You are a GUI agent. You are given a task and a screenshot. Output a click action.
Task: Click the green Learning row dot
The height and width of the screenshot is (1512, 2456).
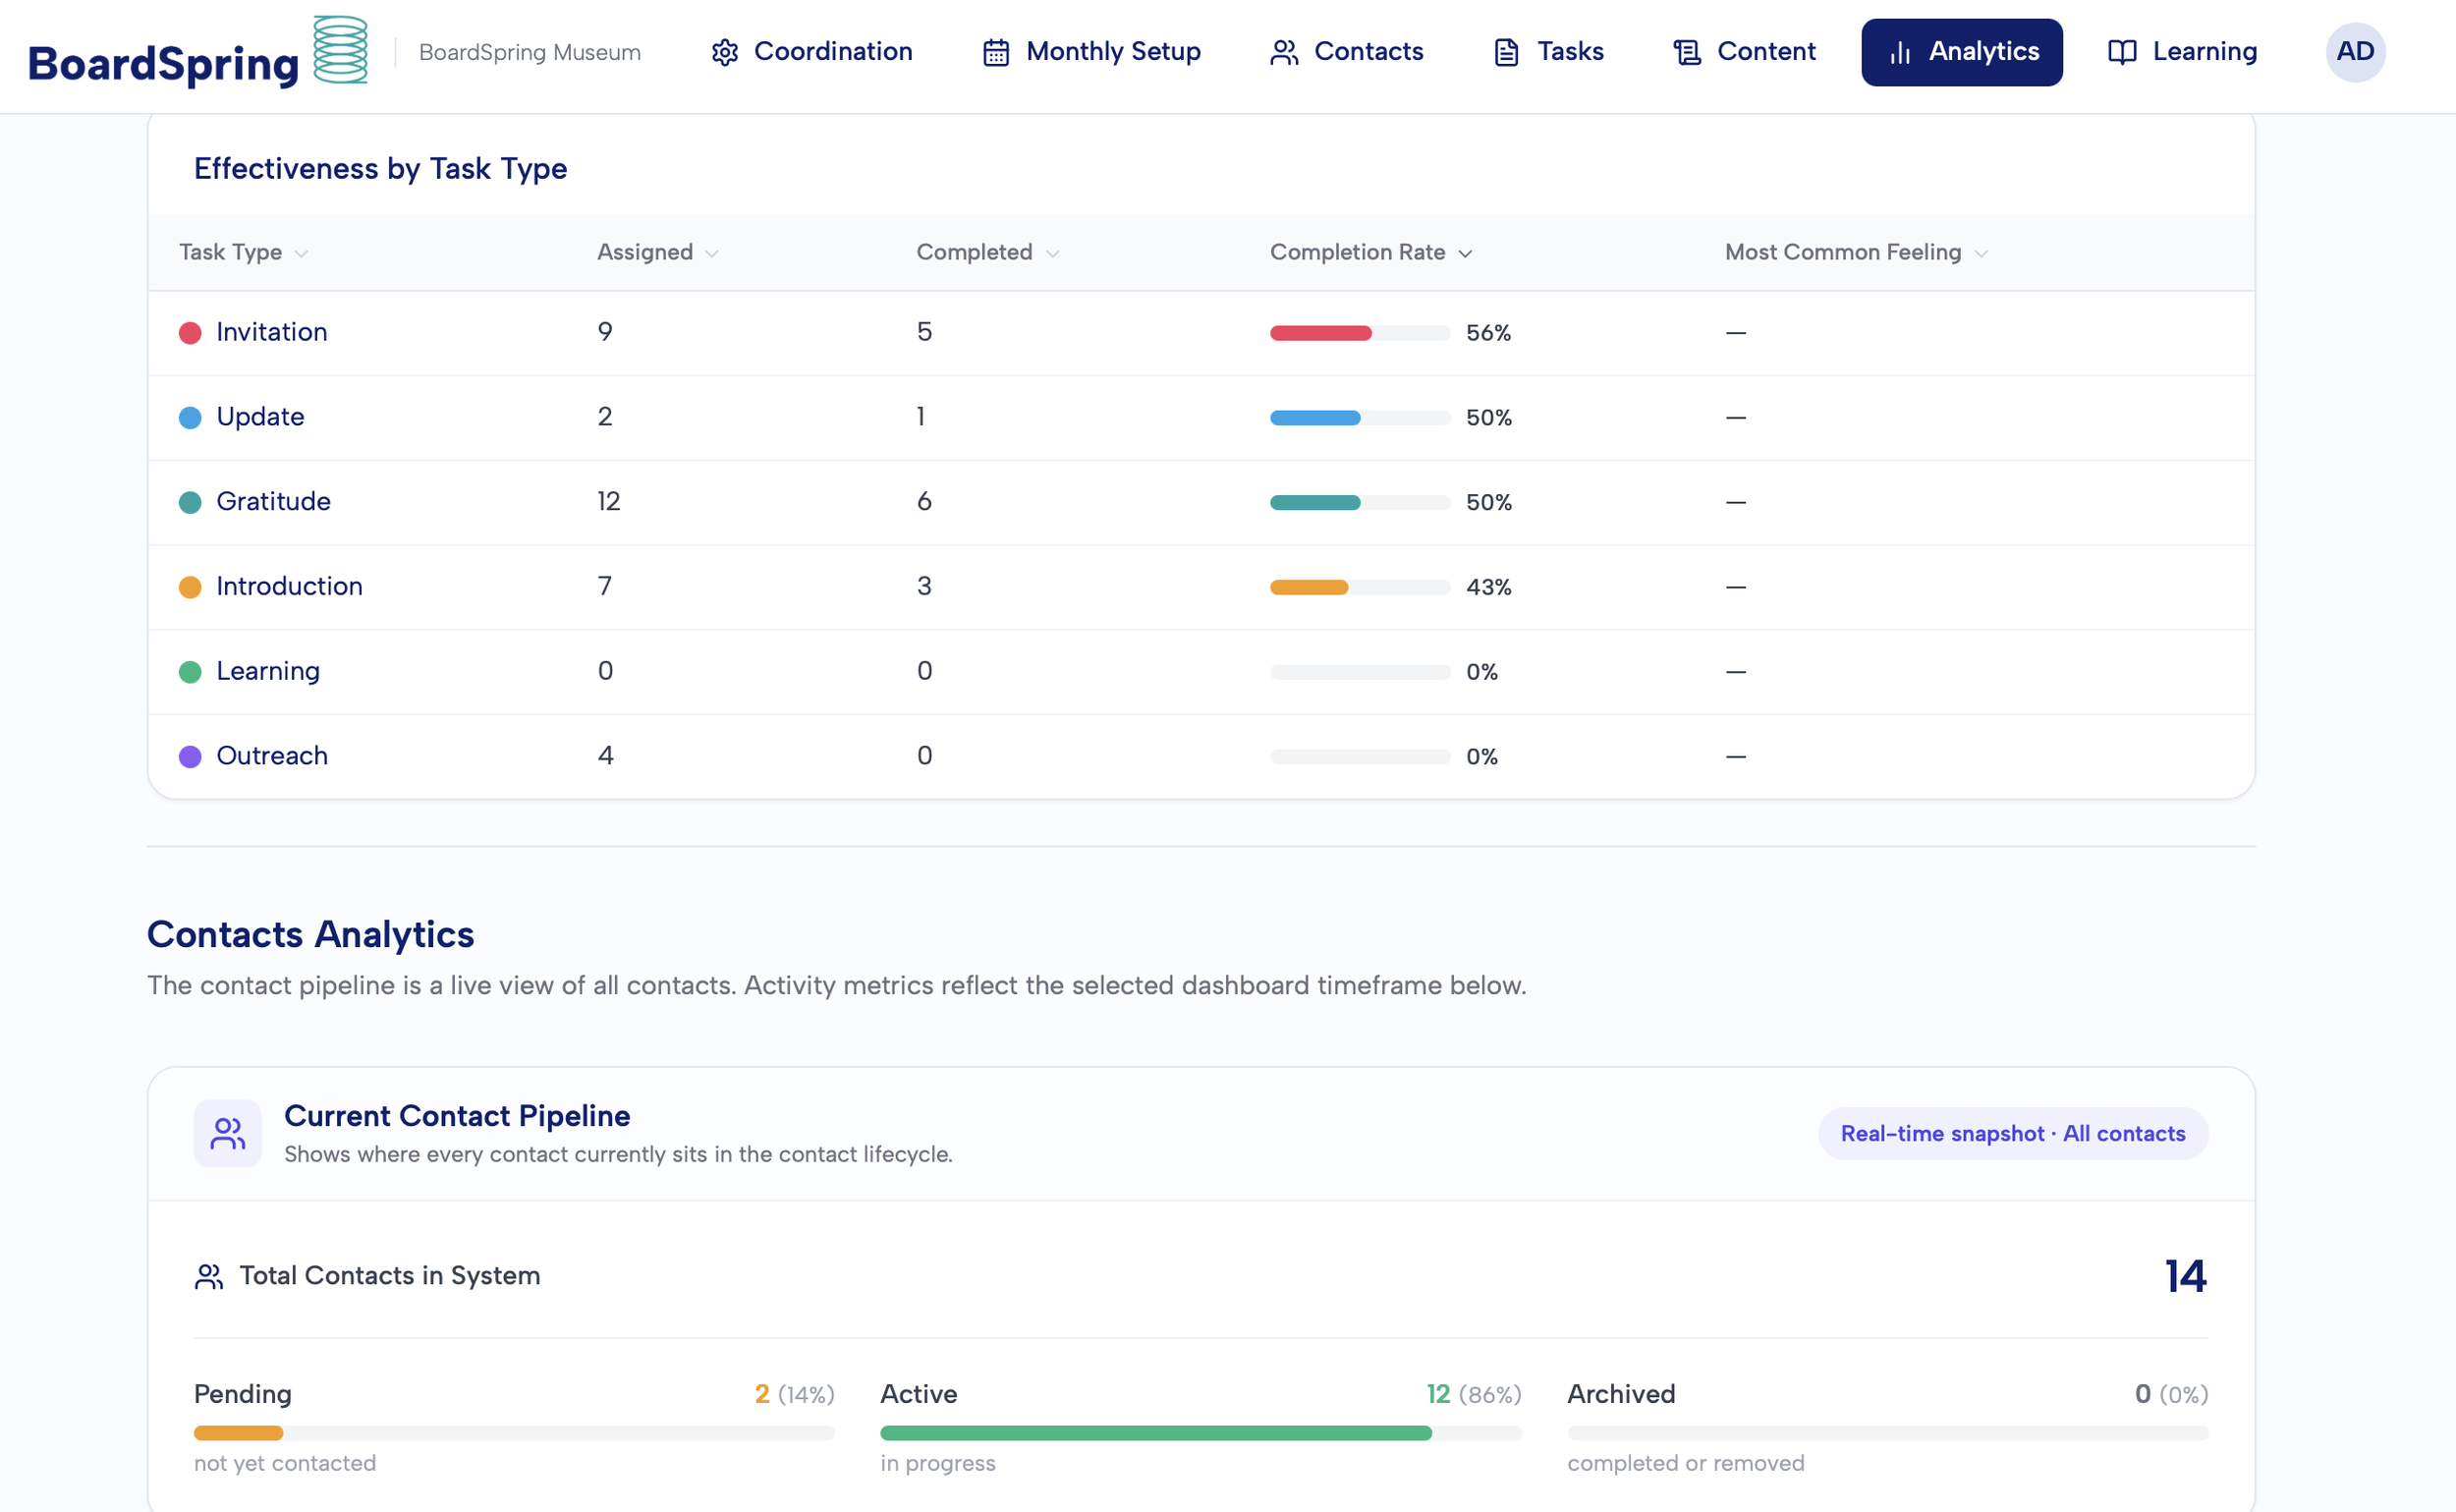[190, 672]
